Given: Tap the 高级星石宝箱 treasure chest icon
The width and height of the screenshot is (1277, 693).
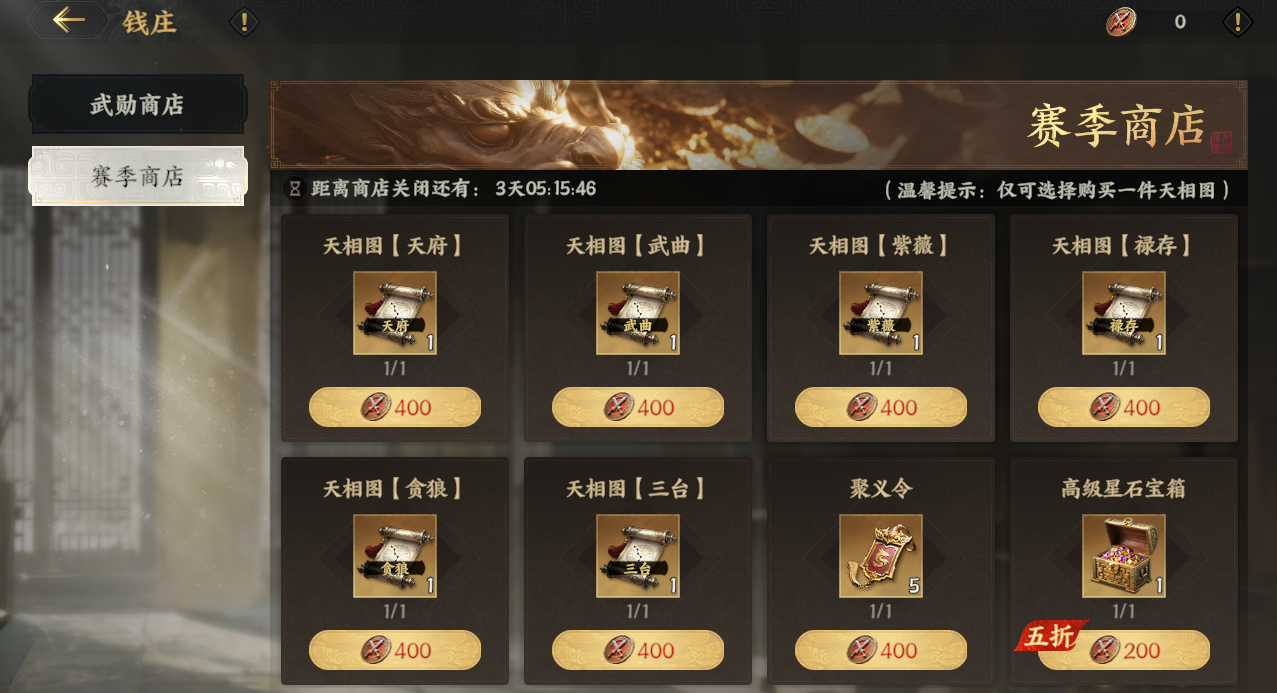Looking at the screenshot, I should [x=1124, y=556].
